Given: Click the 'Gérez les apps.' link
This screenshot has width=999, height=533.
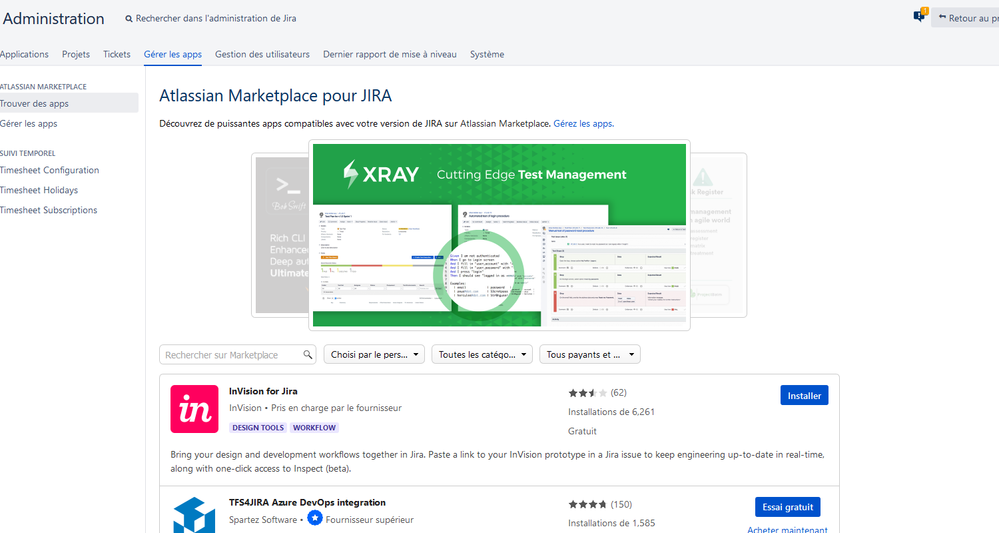Looking at the screenshot, I should tap(584, 124).
